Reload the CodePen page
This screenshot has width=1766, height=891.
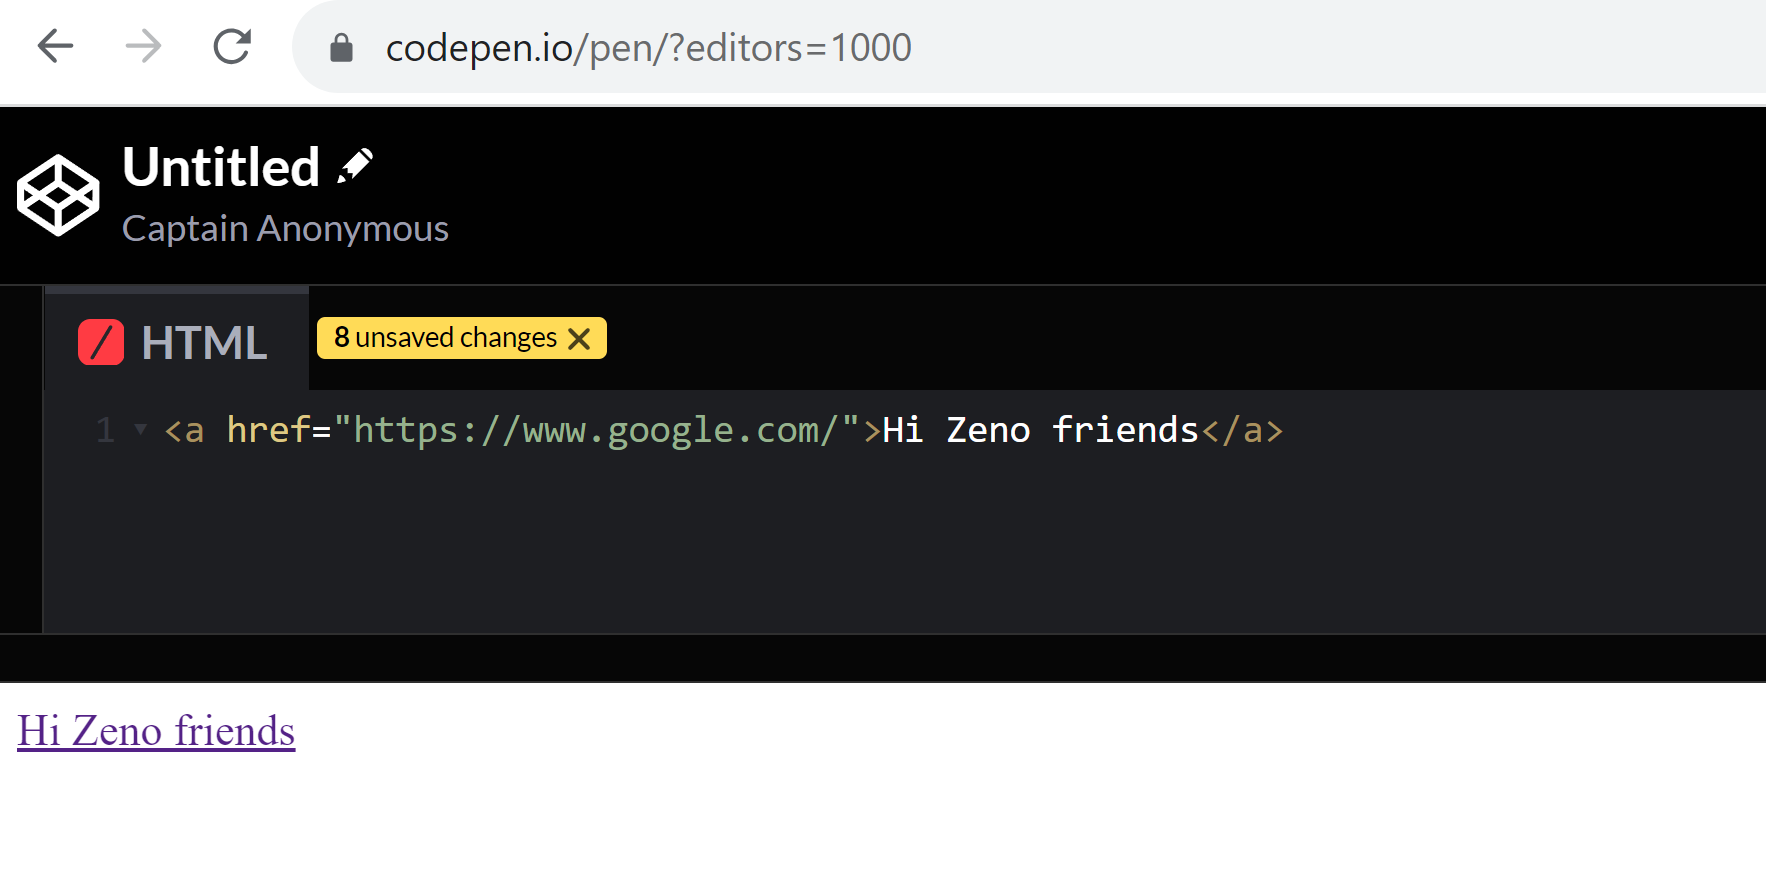point(232,46)
